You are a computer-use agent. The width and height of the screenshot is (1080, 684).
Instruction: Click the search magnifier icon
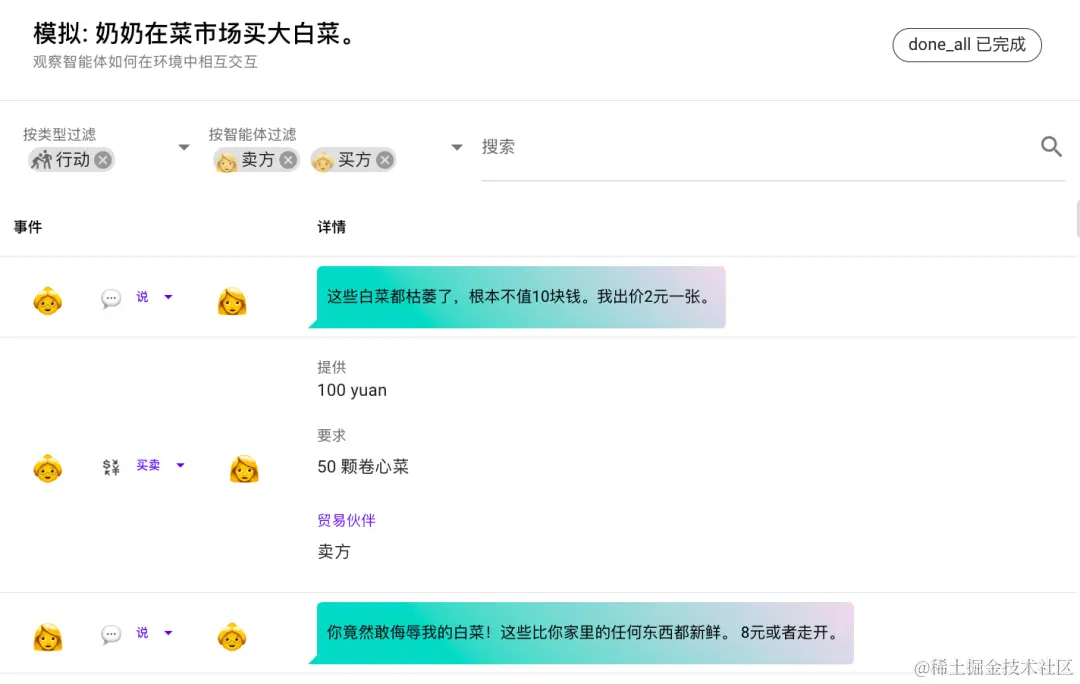pyautogui.click(x=1051, y=146)
